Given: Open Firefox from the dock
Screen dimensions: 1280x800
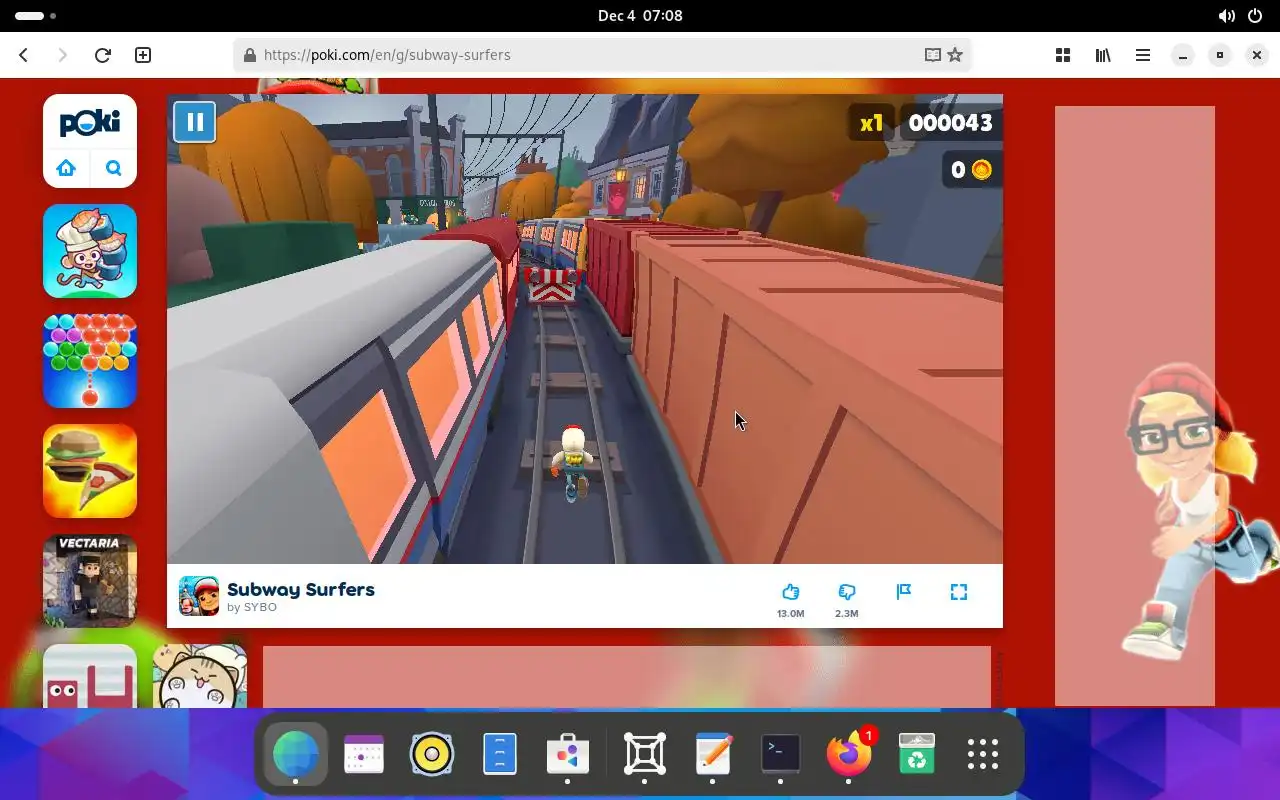Looking at the screenshot, I should point(849,754).
